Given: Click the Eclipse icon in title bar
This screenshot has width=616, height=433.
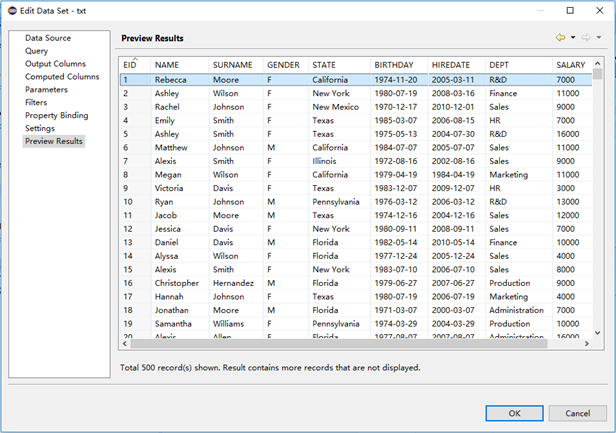Looking at the screenshot, I should (x=11, y=10).
